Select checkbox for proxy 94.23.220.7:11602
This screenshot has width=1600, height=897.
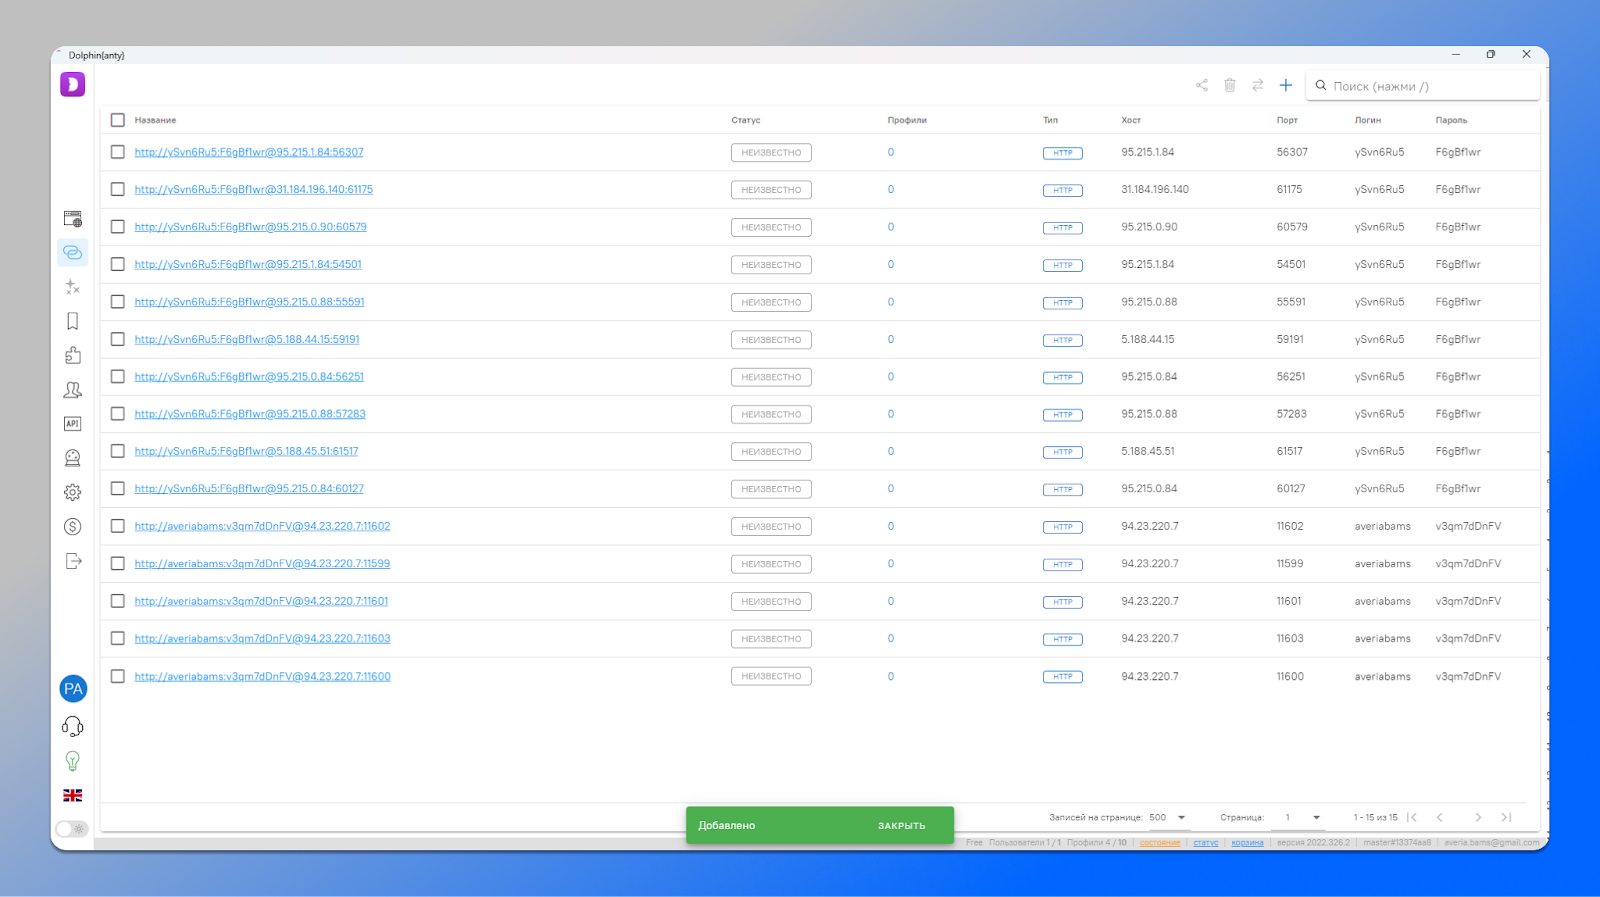click(118, 526)
